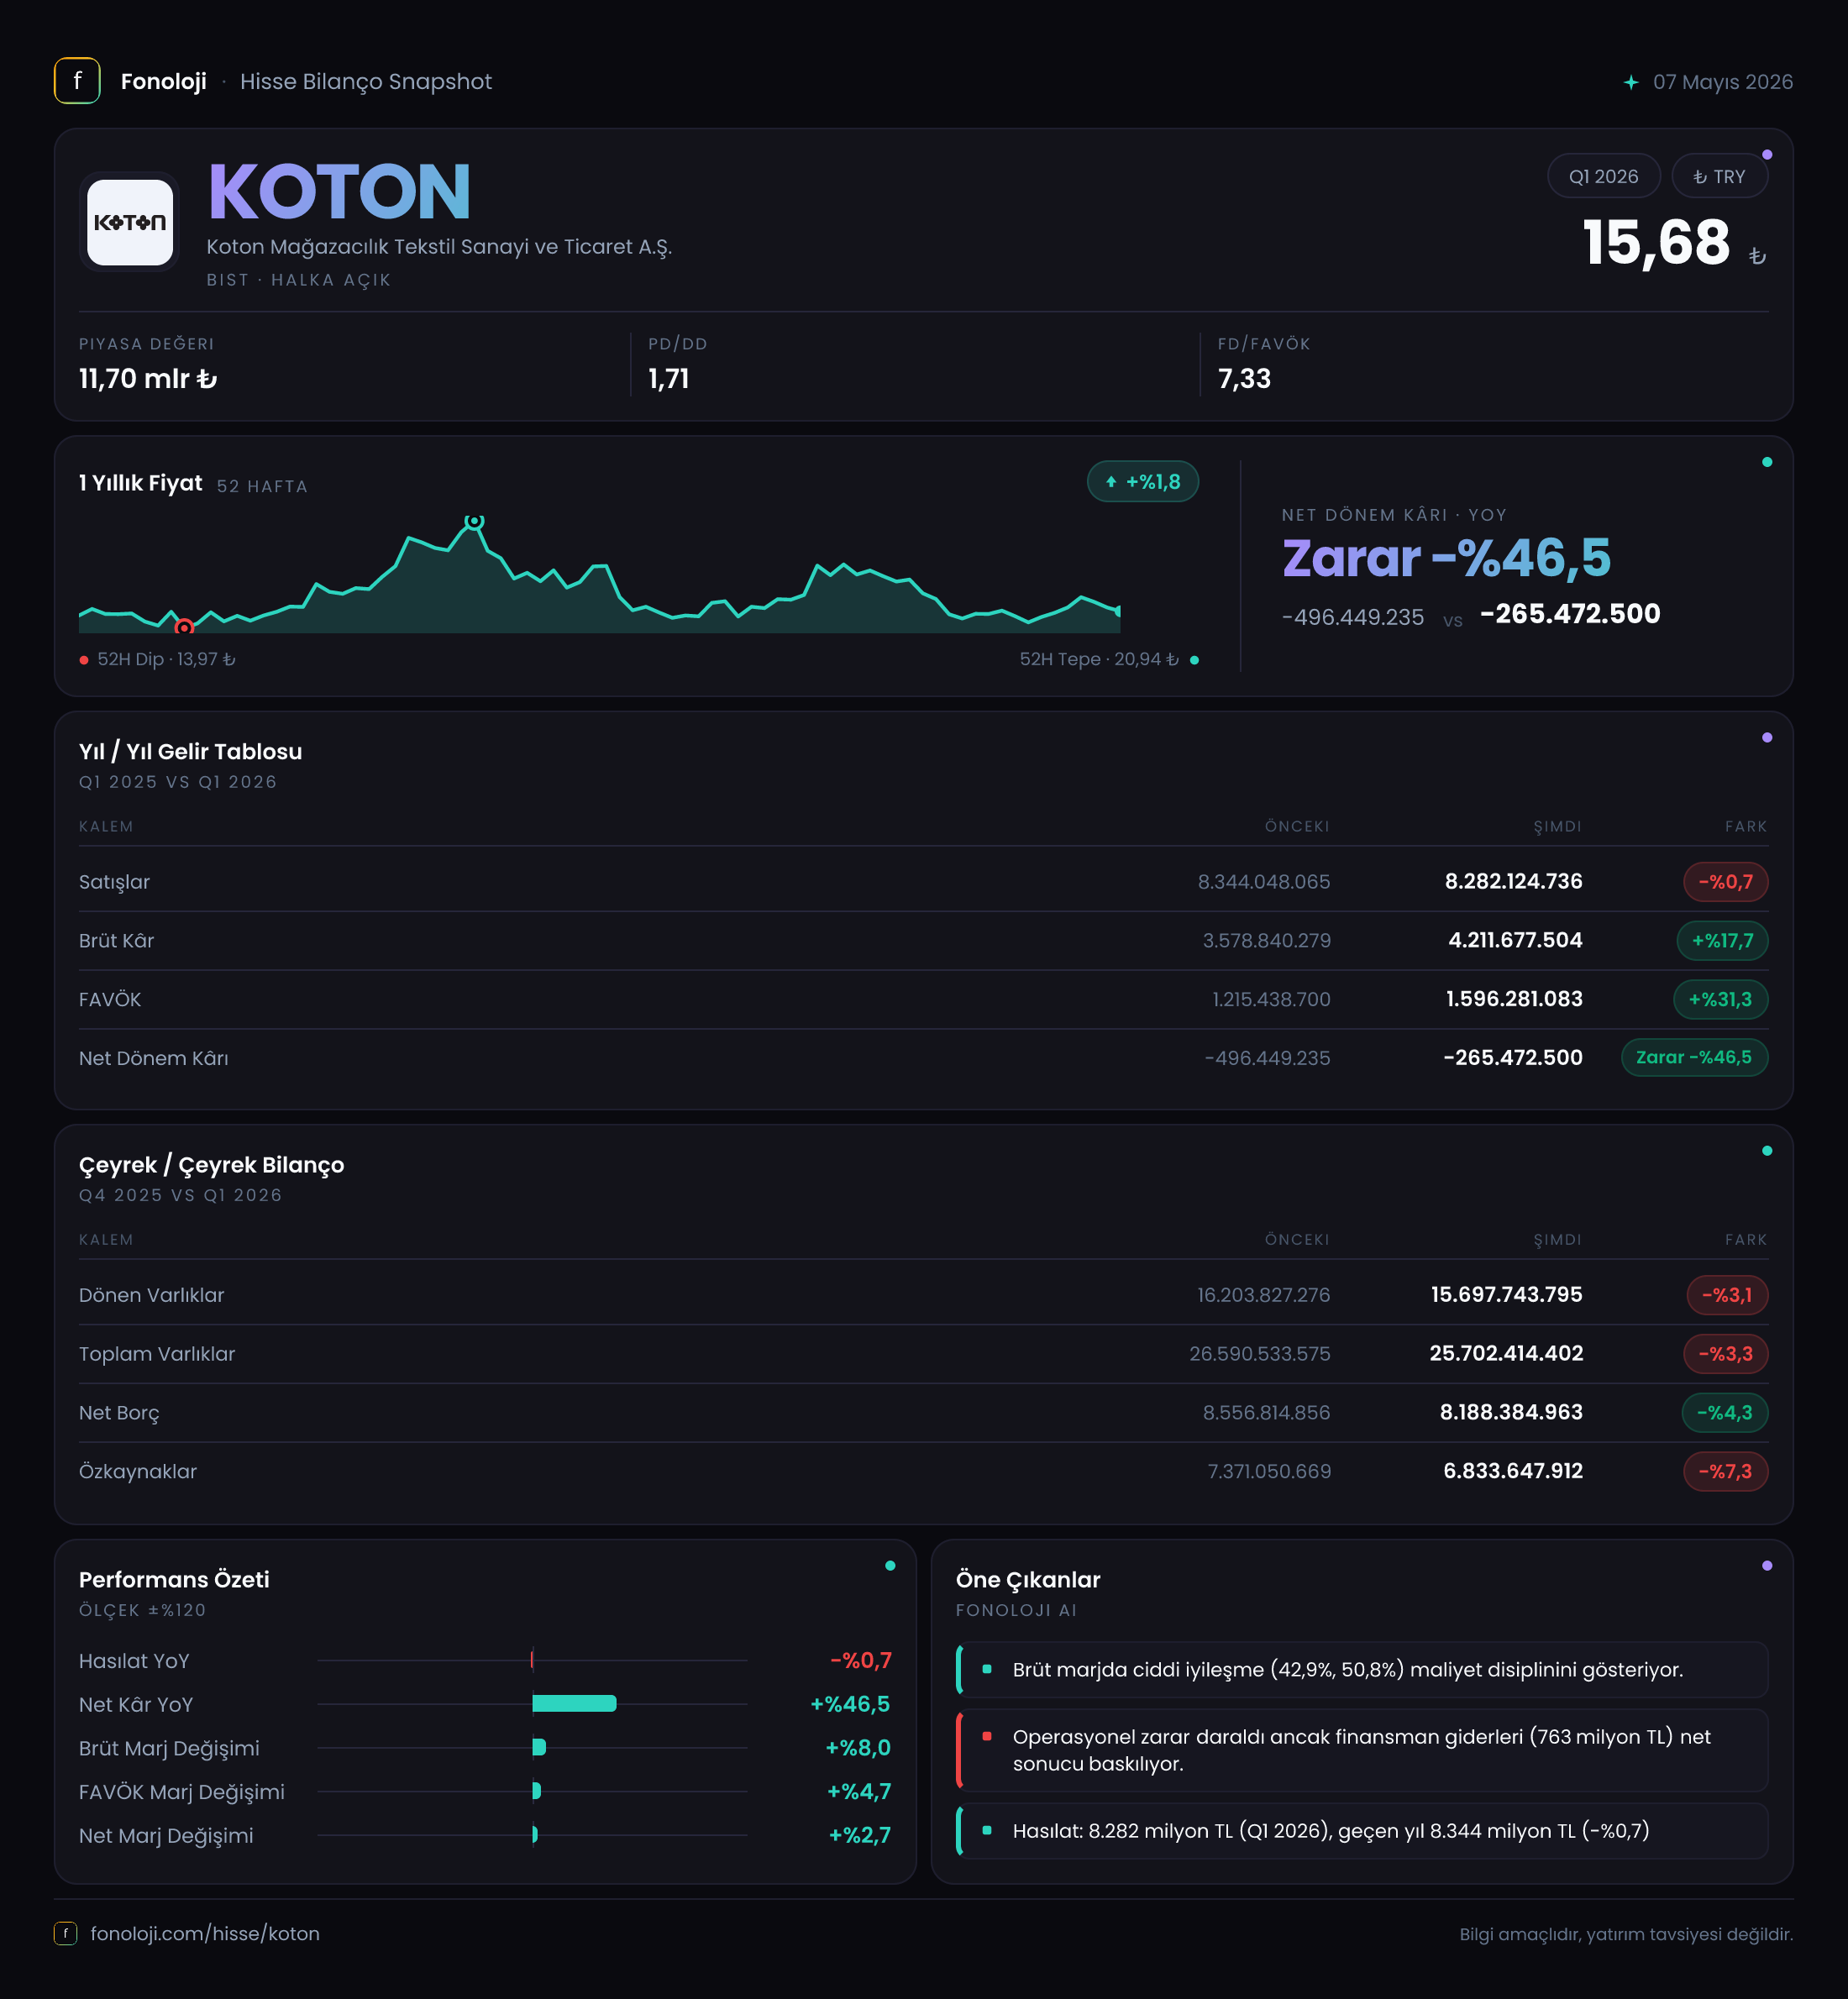The width and height of the screenshot is (1848, 1999).
Task: Click the '52H Tepe · 20,94 ₺' legend
Action: tap(1109, 659)
